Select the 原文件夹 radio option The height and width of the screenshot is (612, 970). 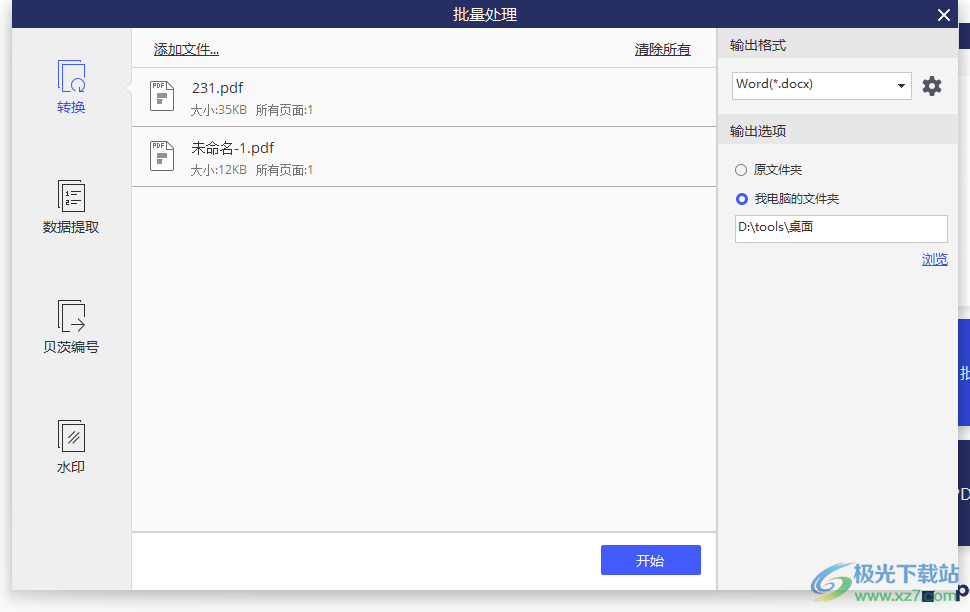pyautogui.click(x=741, y=170)
